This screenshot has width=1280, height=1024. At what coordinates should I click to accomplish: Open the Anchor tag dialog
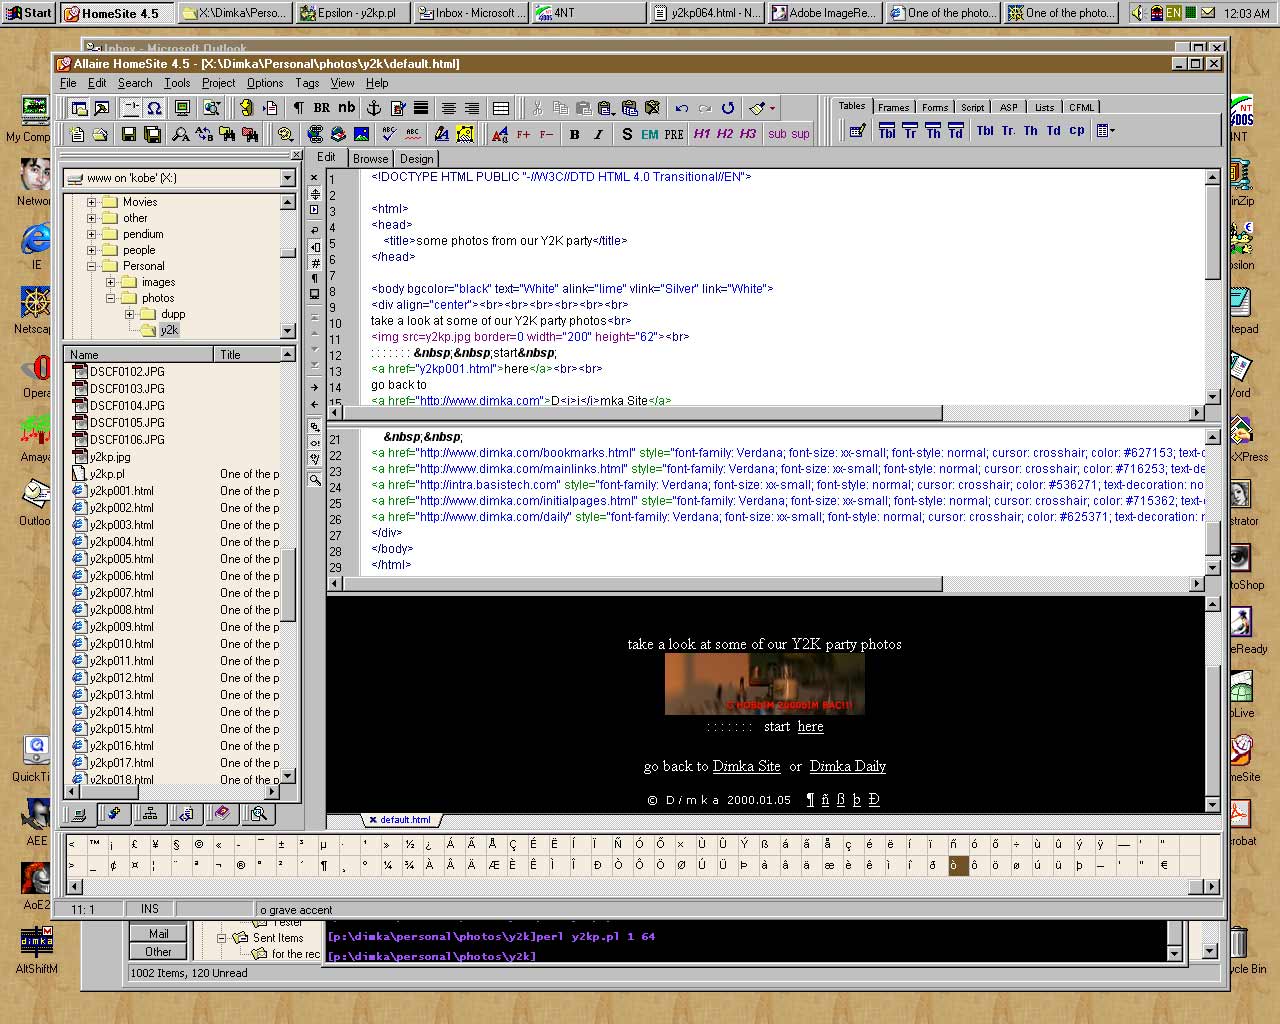tap(375, 108)
